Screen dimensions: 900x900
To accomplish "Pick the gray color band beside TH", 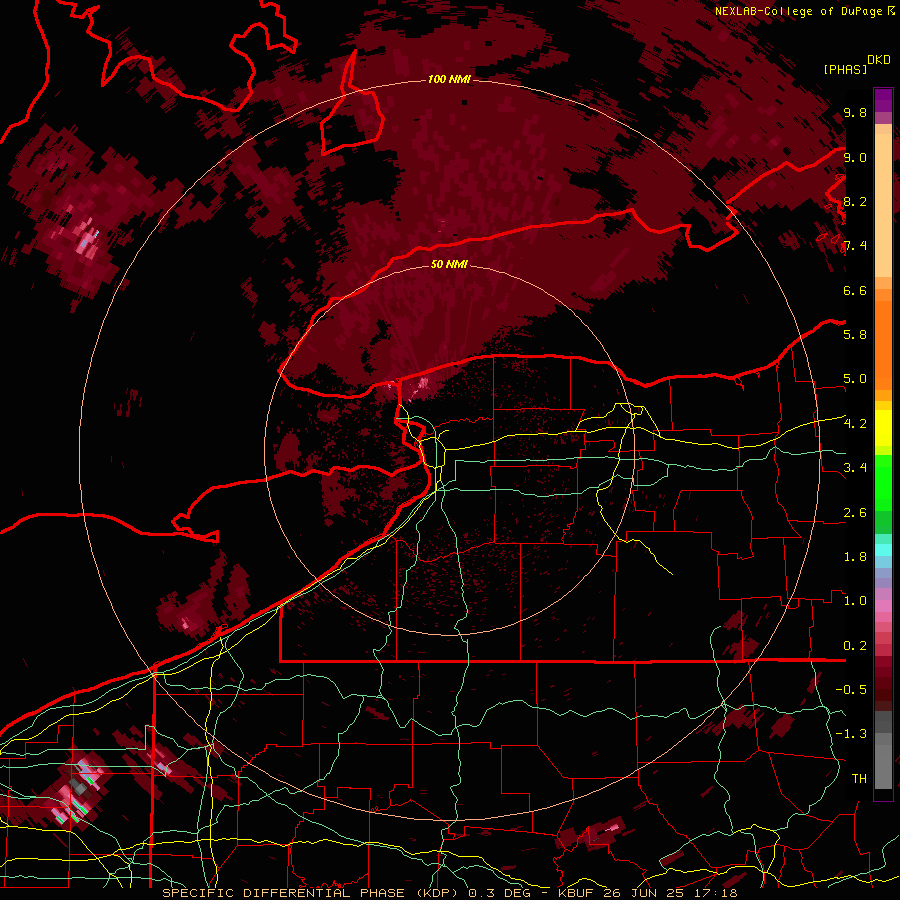I will coord(883,769).
